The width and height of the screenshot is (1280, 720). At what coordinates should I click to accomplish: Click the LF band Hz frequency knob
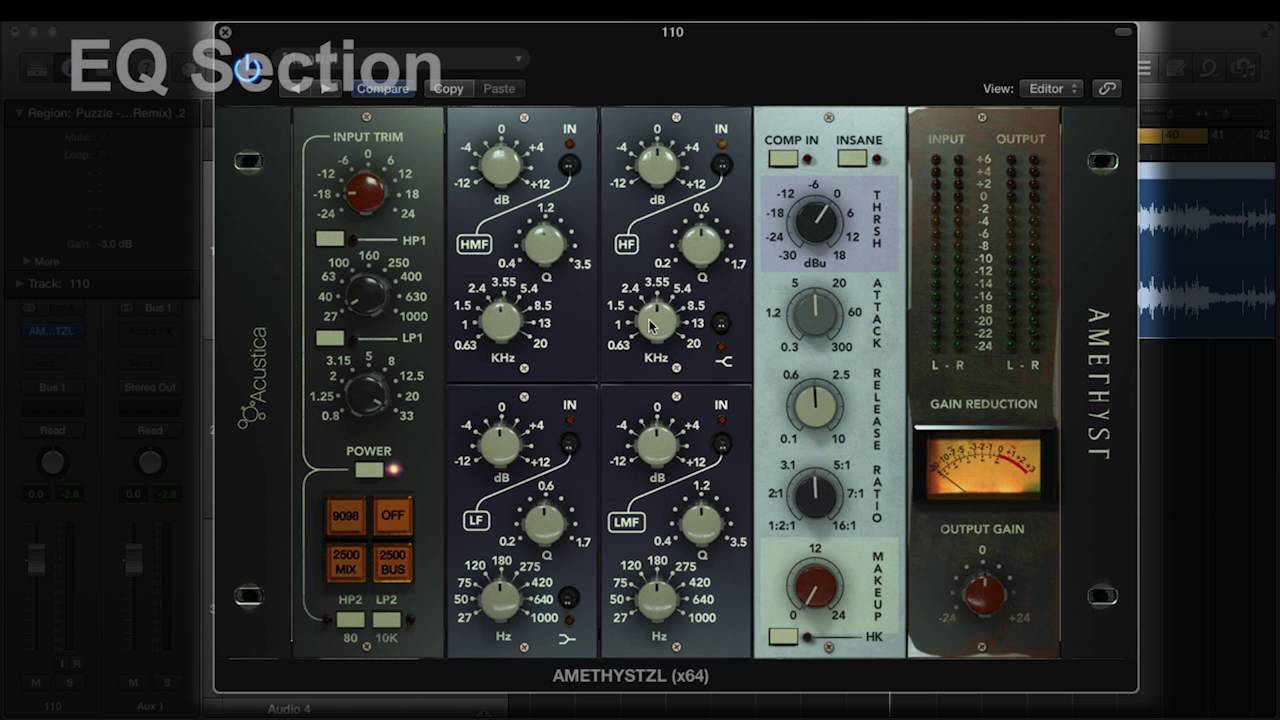502,598
